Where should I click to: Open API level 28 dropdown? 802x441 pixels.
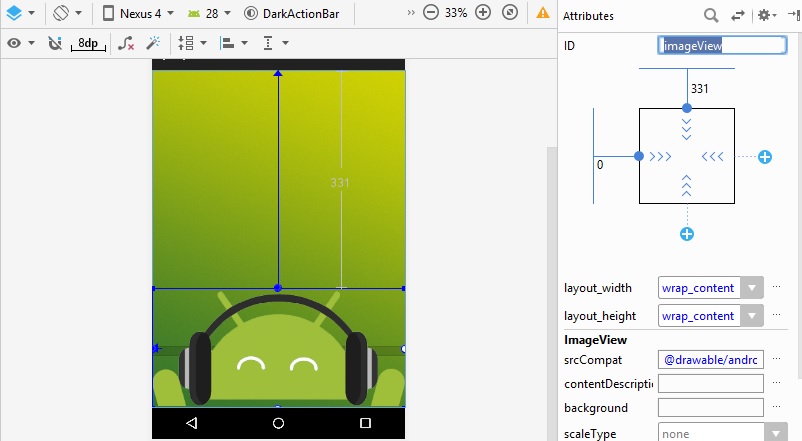tap(211, 14)
